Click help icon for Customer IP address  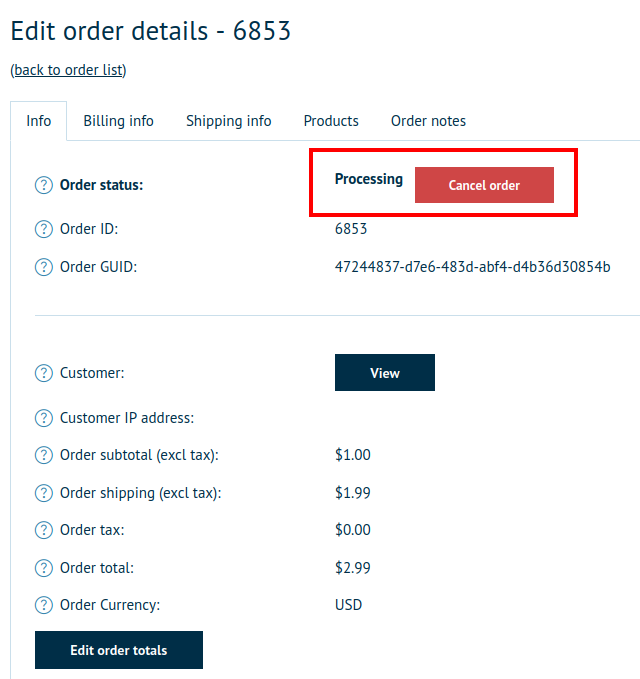pyautogui.click(x=43, y=418)
